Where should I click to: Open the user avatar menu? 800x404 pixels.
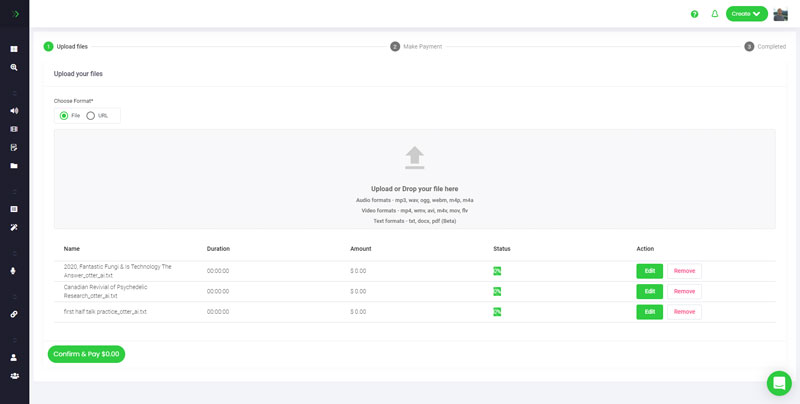click(781, 14)
